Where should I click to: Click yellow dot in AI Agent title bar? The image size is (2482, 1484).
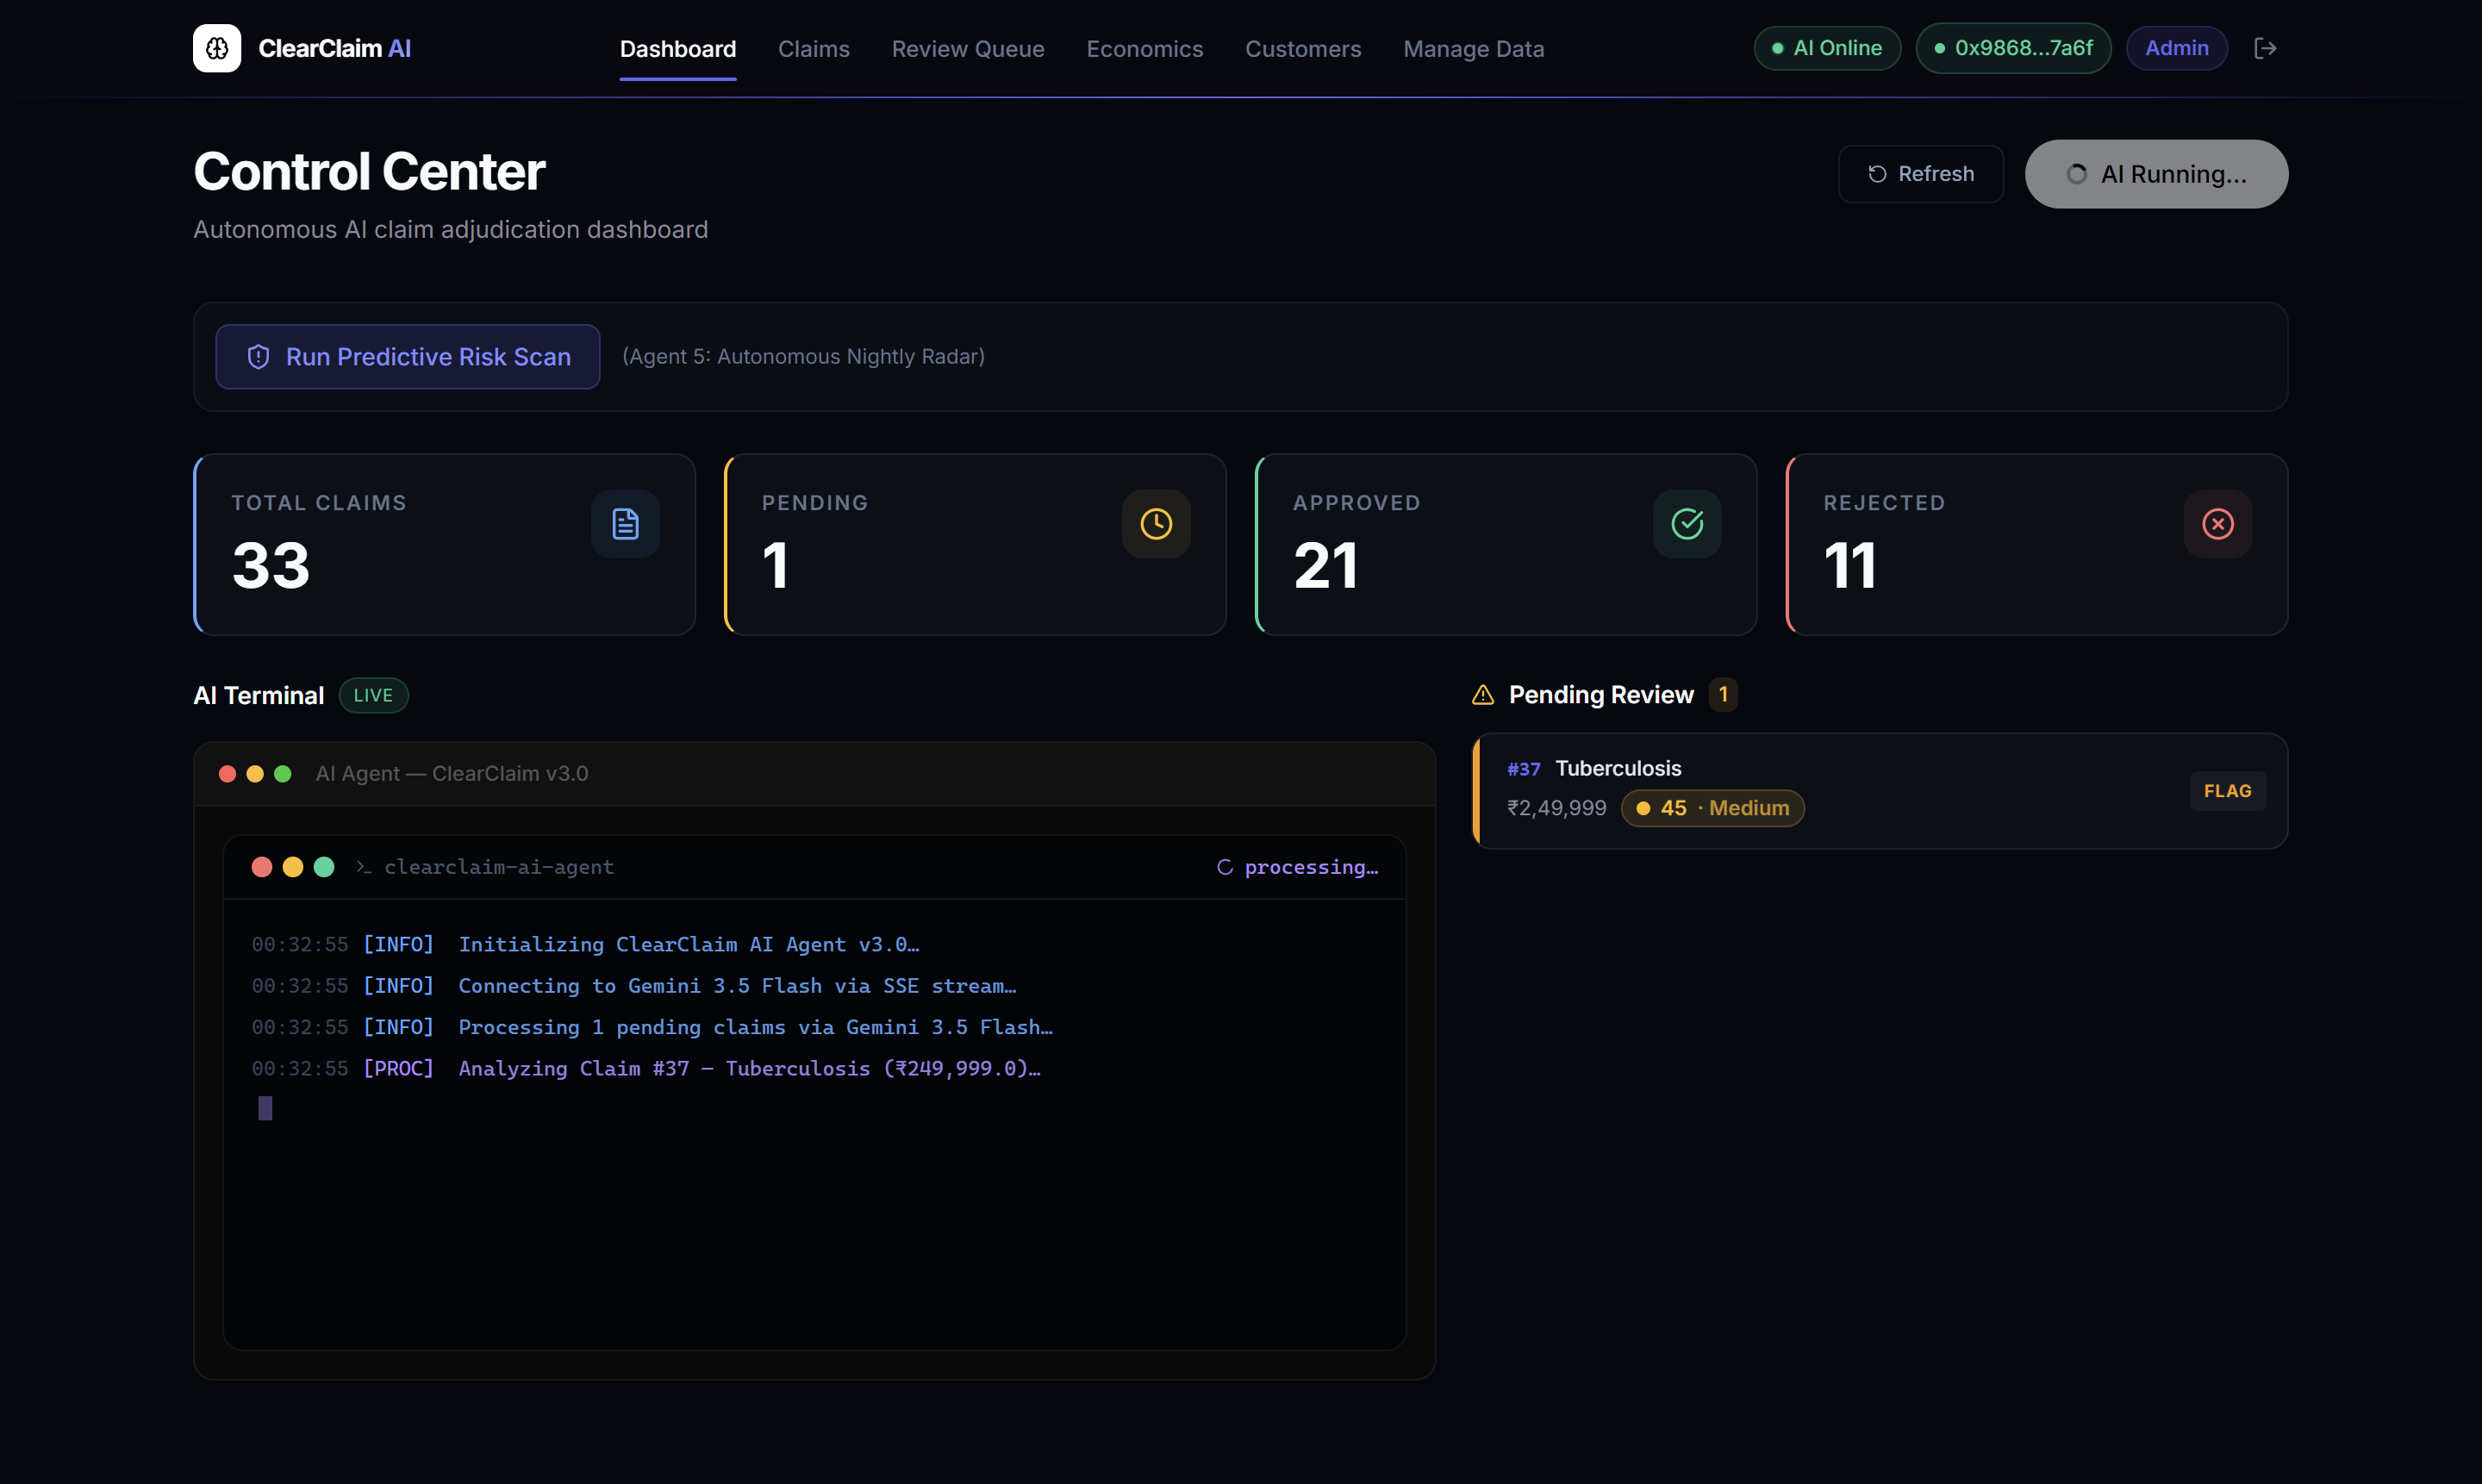(x=255, y=774)
